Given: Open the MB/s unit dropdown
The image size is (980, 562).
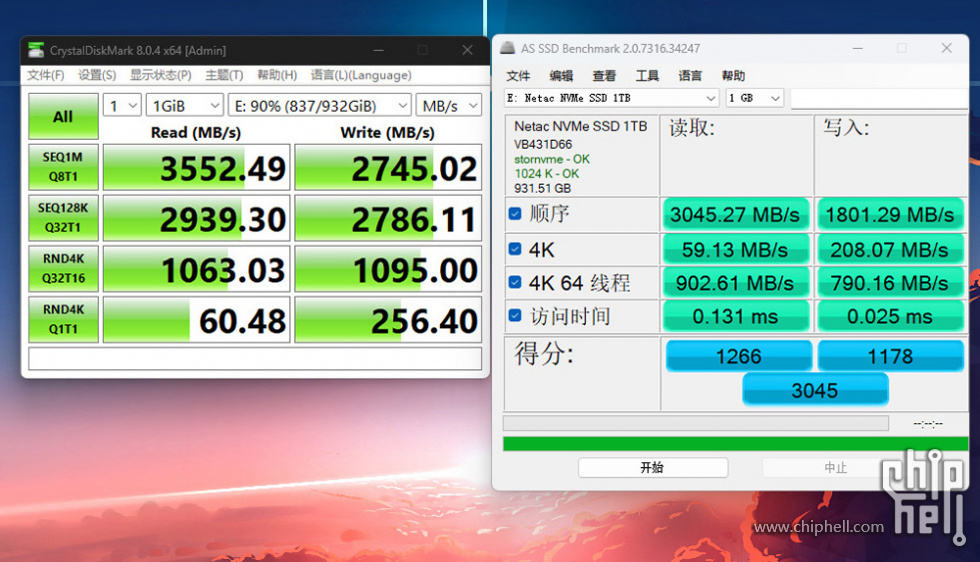Looking at the screenshot, I should (x=449, y=106).
